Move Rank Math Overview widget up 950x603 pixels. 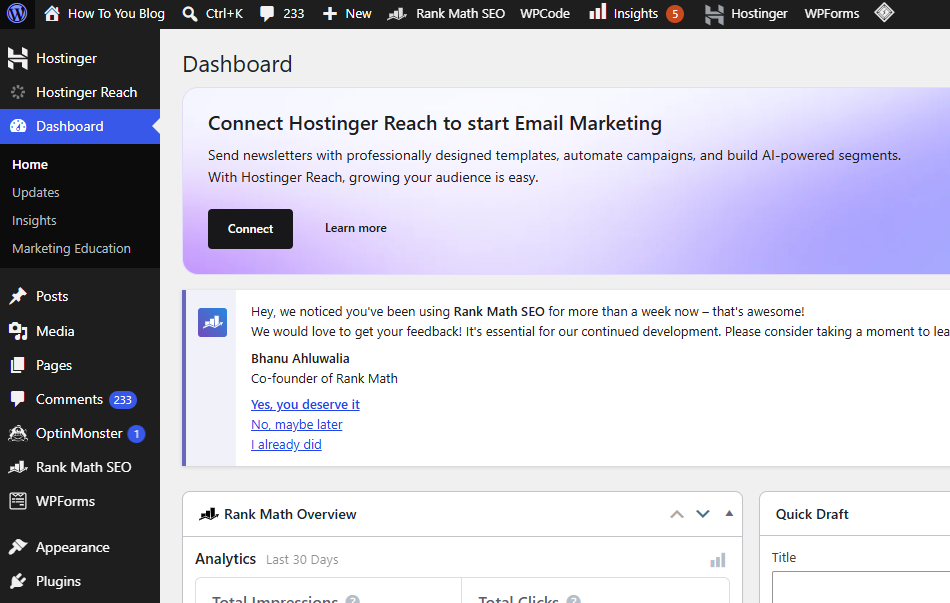click(x=677, y=514)
